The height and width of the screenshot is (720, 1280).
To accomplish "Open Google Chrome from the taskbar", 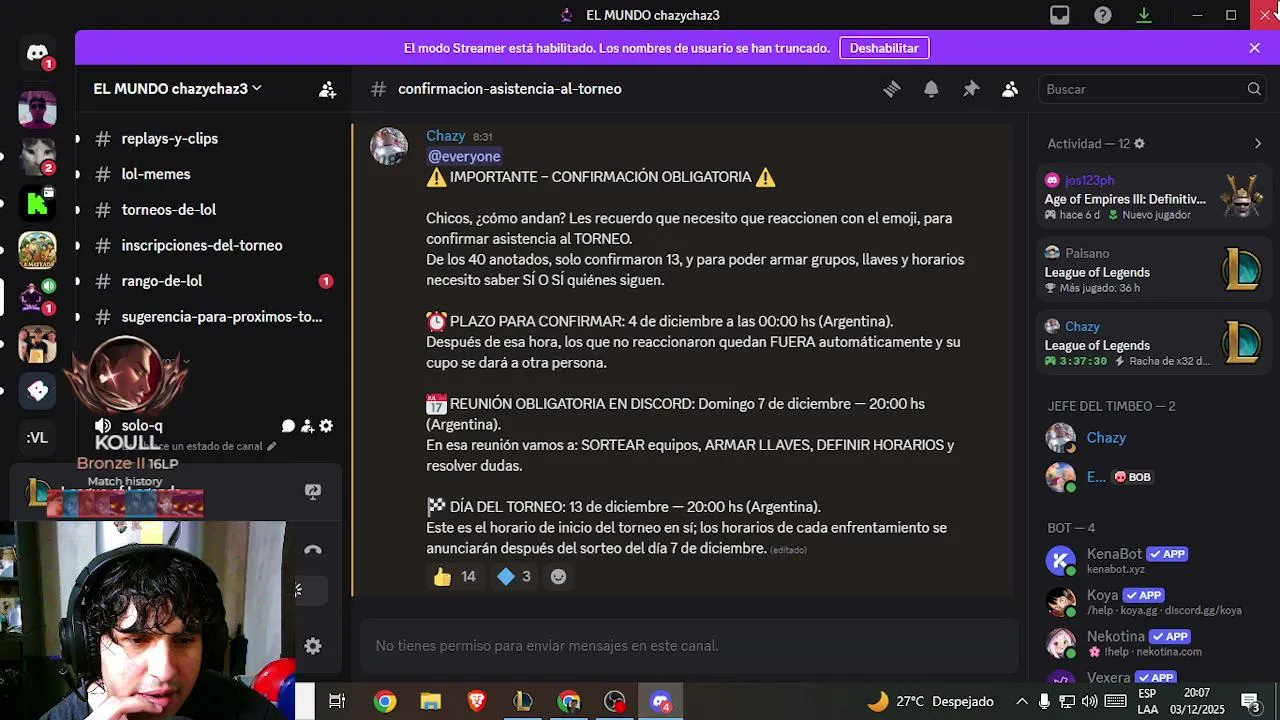I will pyautogui.click(x=385, y=701).
